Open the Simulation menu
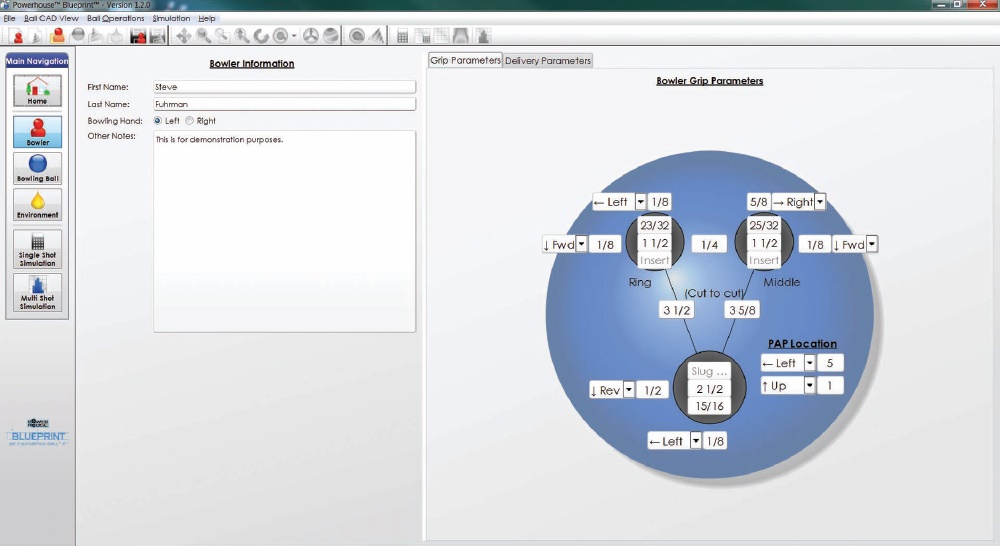Screen dimensions: 1000x546 point(171,18)
